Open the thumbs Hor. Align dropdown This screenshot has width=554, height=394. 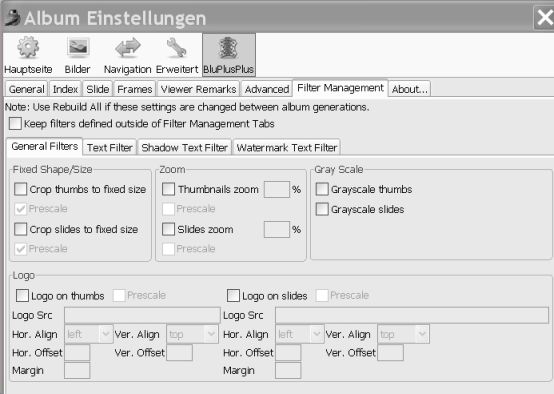pyautogui.click(x=89, y=334)
